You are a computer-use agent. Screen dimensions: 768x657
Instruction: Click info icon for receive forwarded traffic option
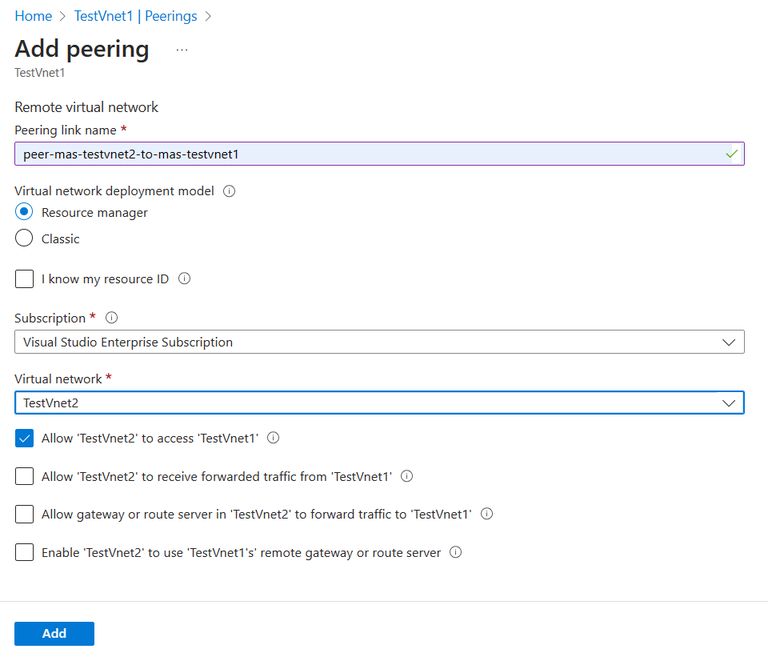point(406,477)
